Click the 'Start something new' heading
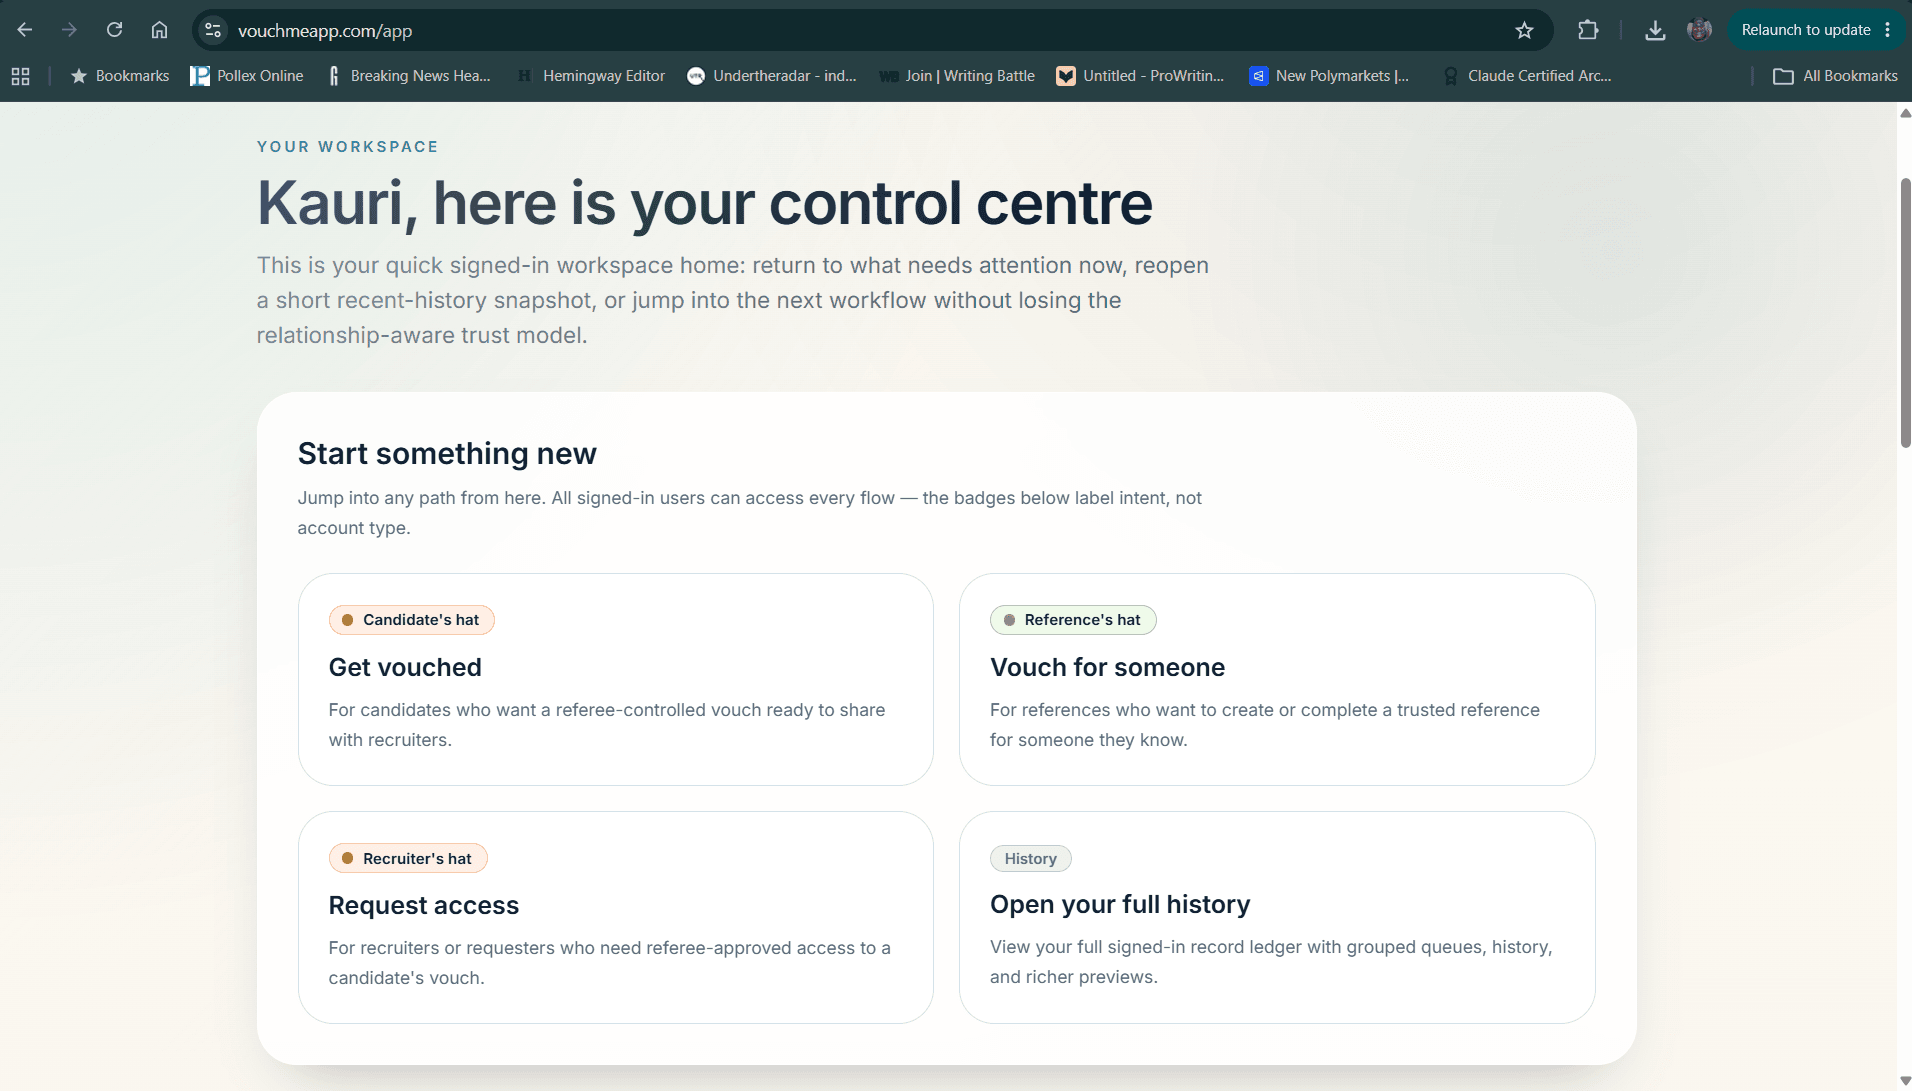1912x1091 pixels. pyautogui.click(x=447, y=453)
